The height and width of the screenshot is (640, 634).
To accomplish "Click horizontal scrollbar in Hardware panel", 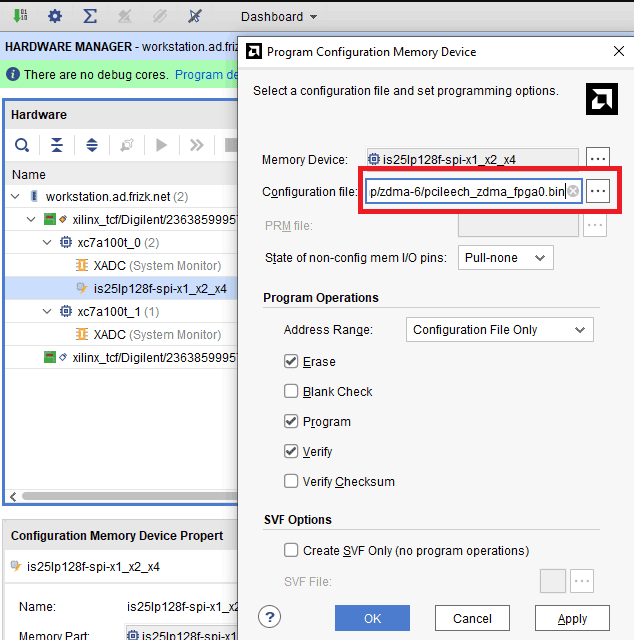I will point(129,496).
